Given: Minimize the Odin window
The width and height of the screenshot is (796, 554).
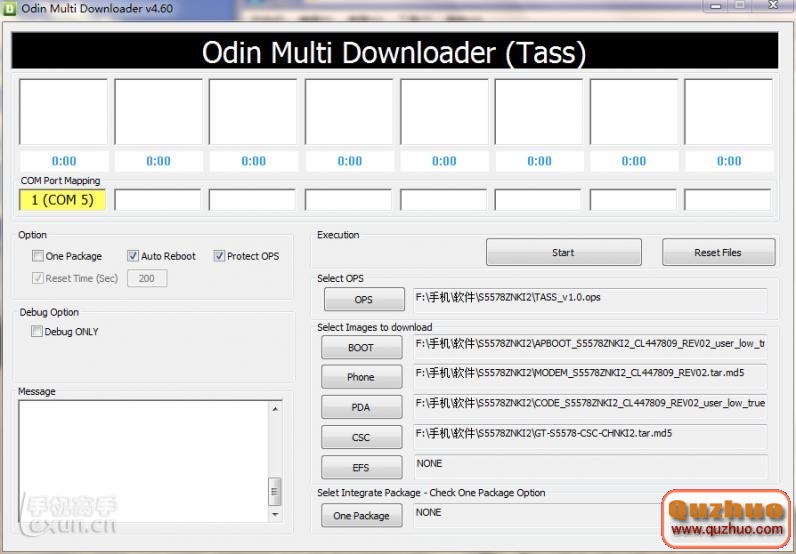Looking at the screenshot, I should (716, 6).
